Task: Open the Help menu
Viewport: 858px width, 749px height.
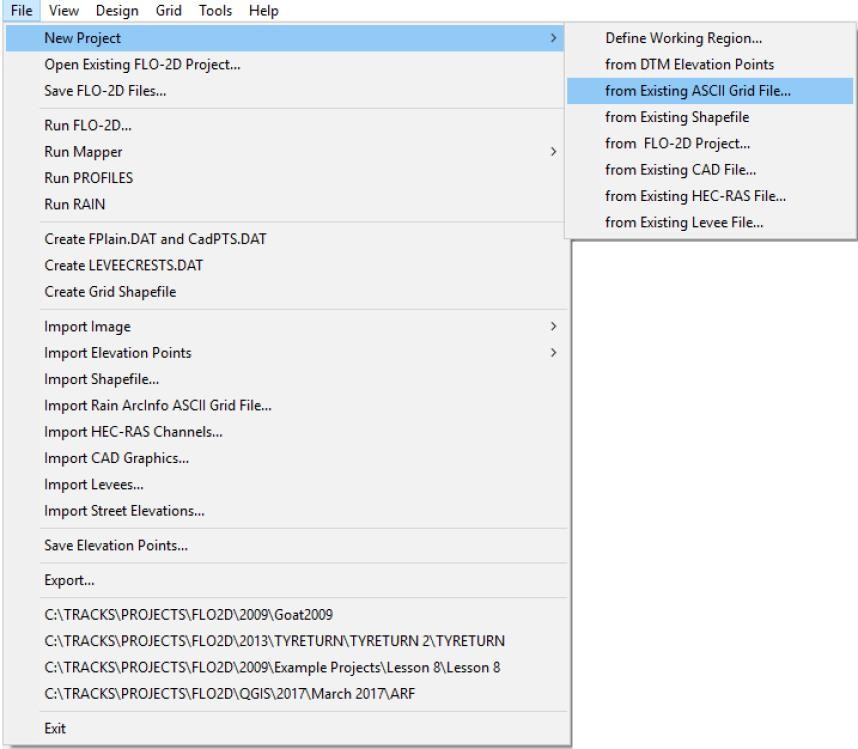Action: pos(263,11)
